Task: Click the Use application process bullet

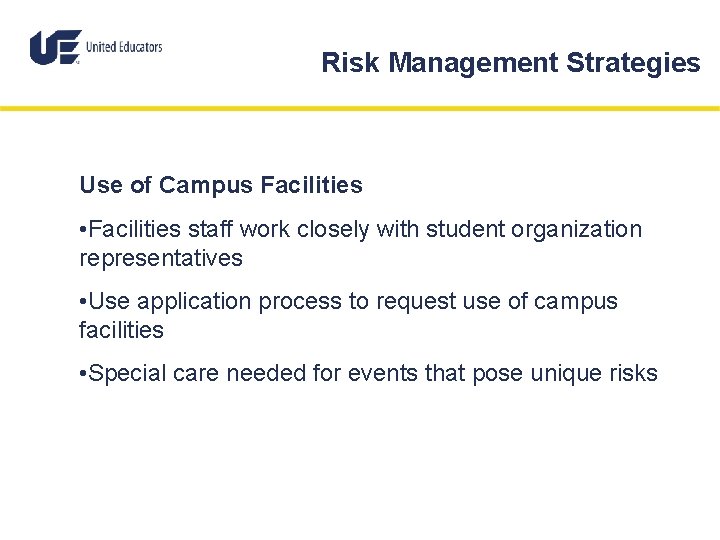Action: 350,302
